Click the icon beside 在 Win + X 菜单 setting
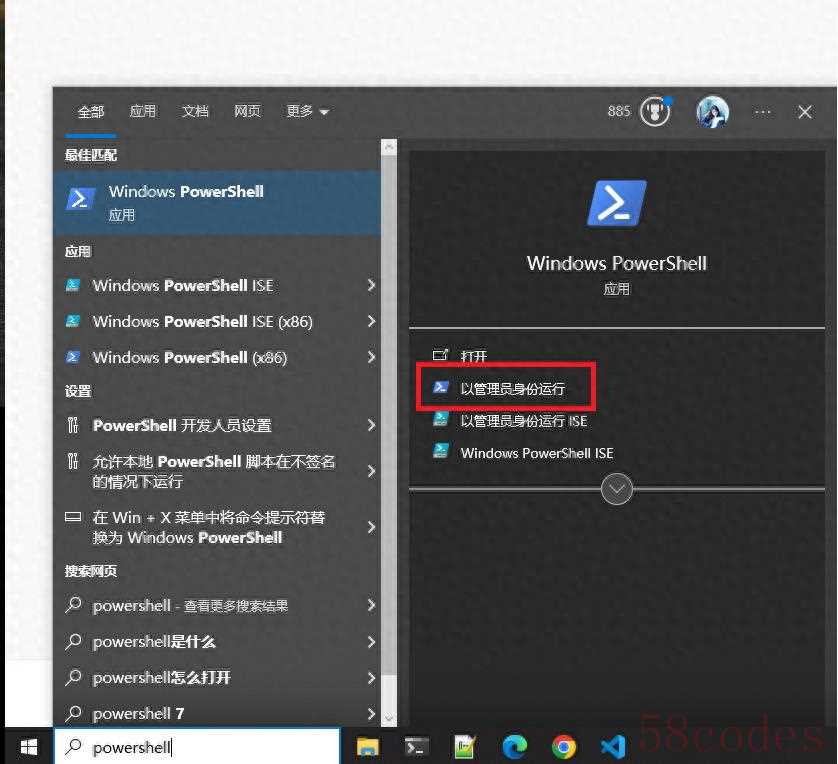The image size is (838, 764). click(73, 517)
